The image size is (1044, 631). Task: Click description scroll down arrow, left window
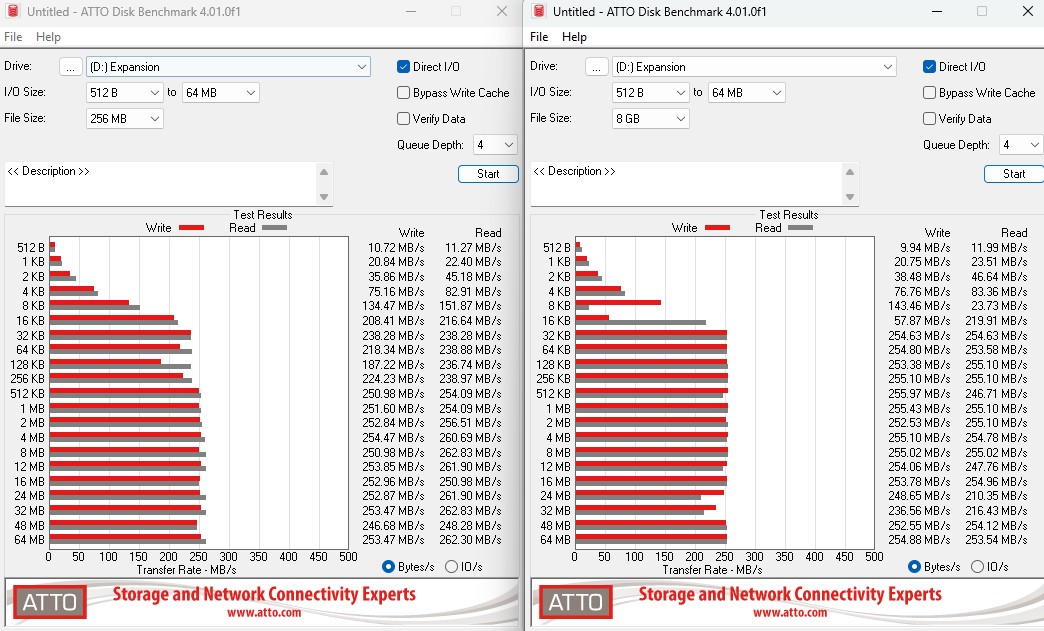coord(324,197)
